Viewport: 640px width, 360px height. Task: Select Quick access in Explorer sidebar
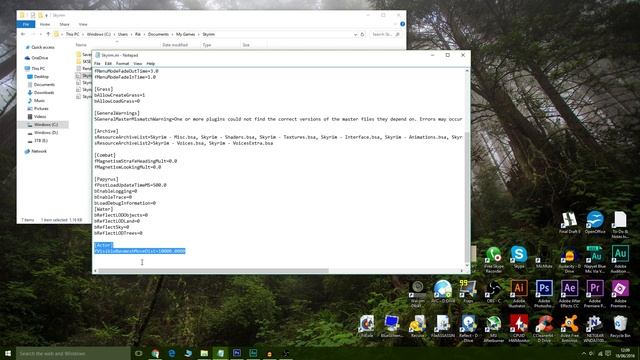(x=42, y=47)
